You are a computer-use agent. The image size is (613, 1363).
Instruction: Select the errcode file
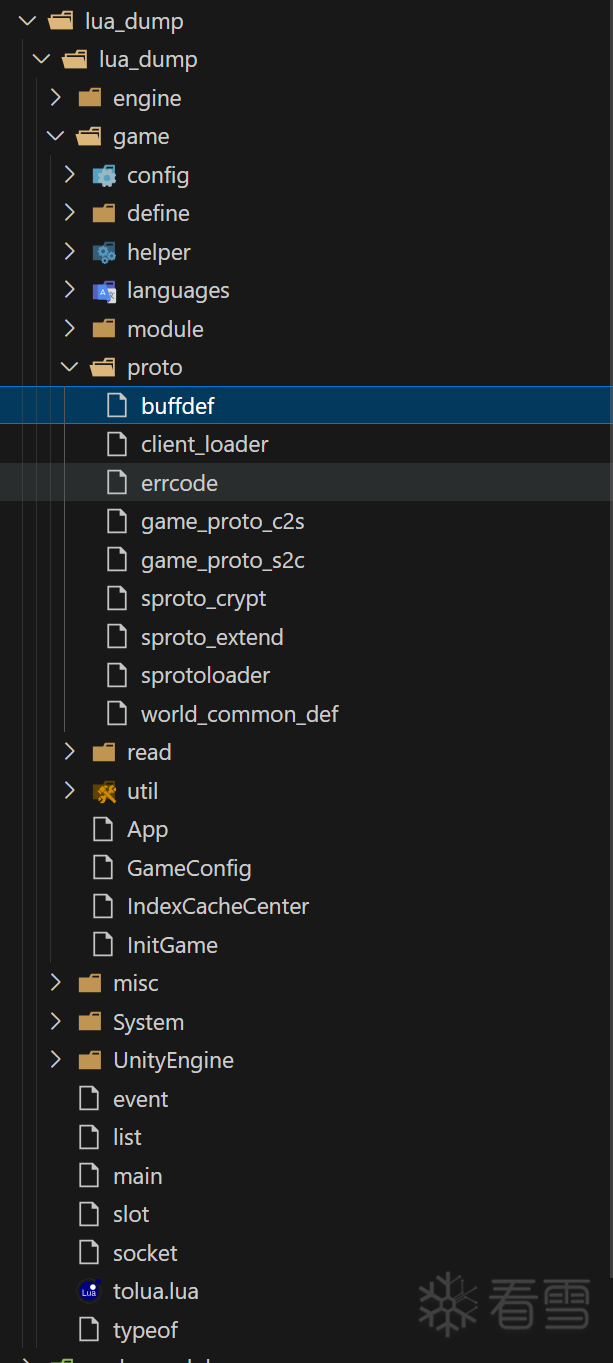click(x=179, y=484)
